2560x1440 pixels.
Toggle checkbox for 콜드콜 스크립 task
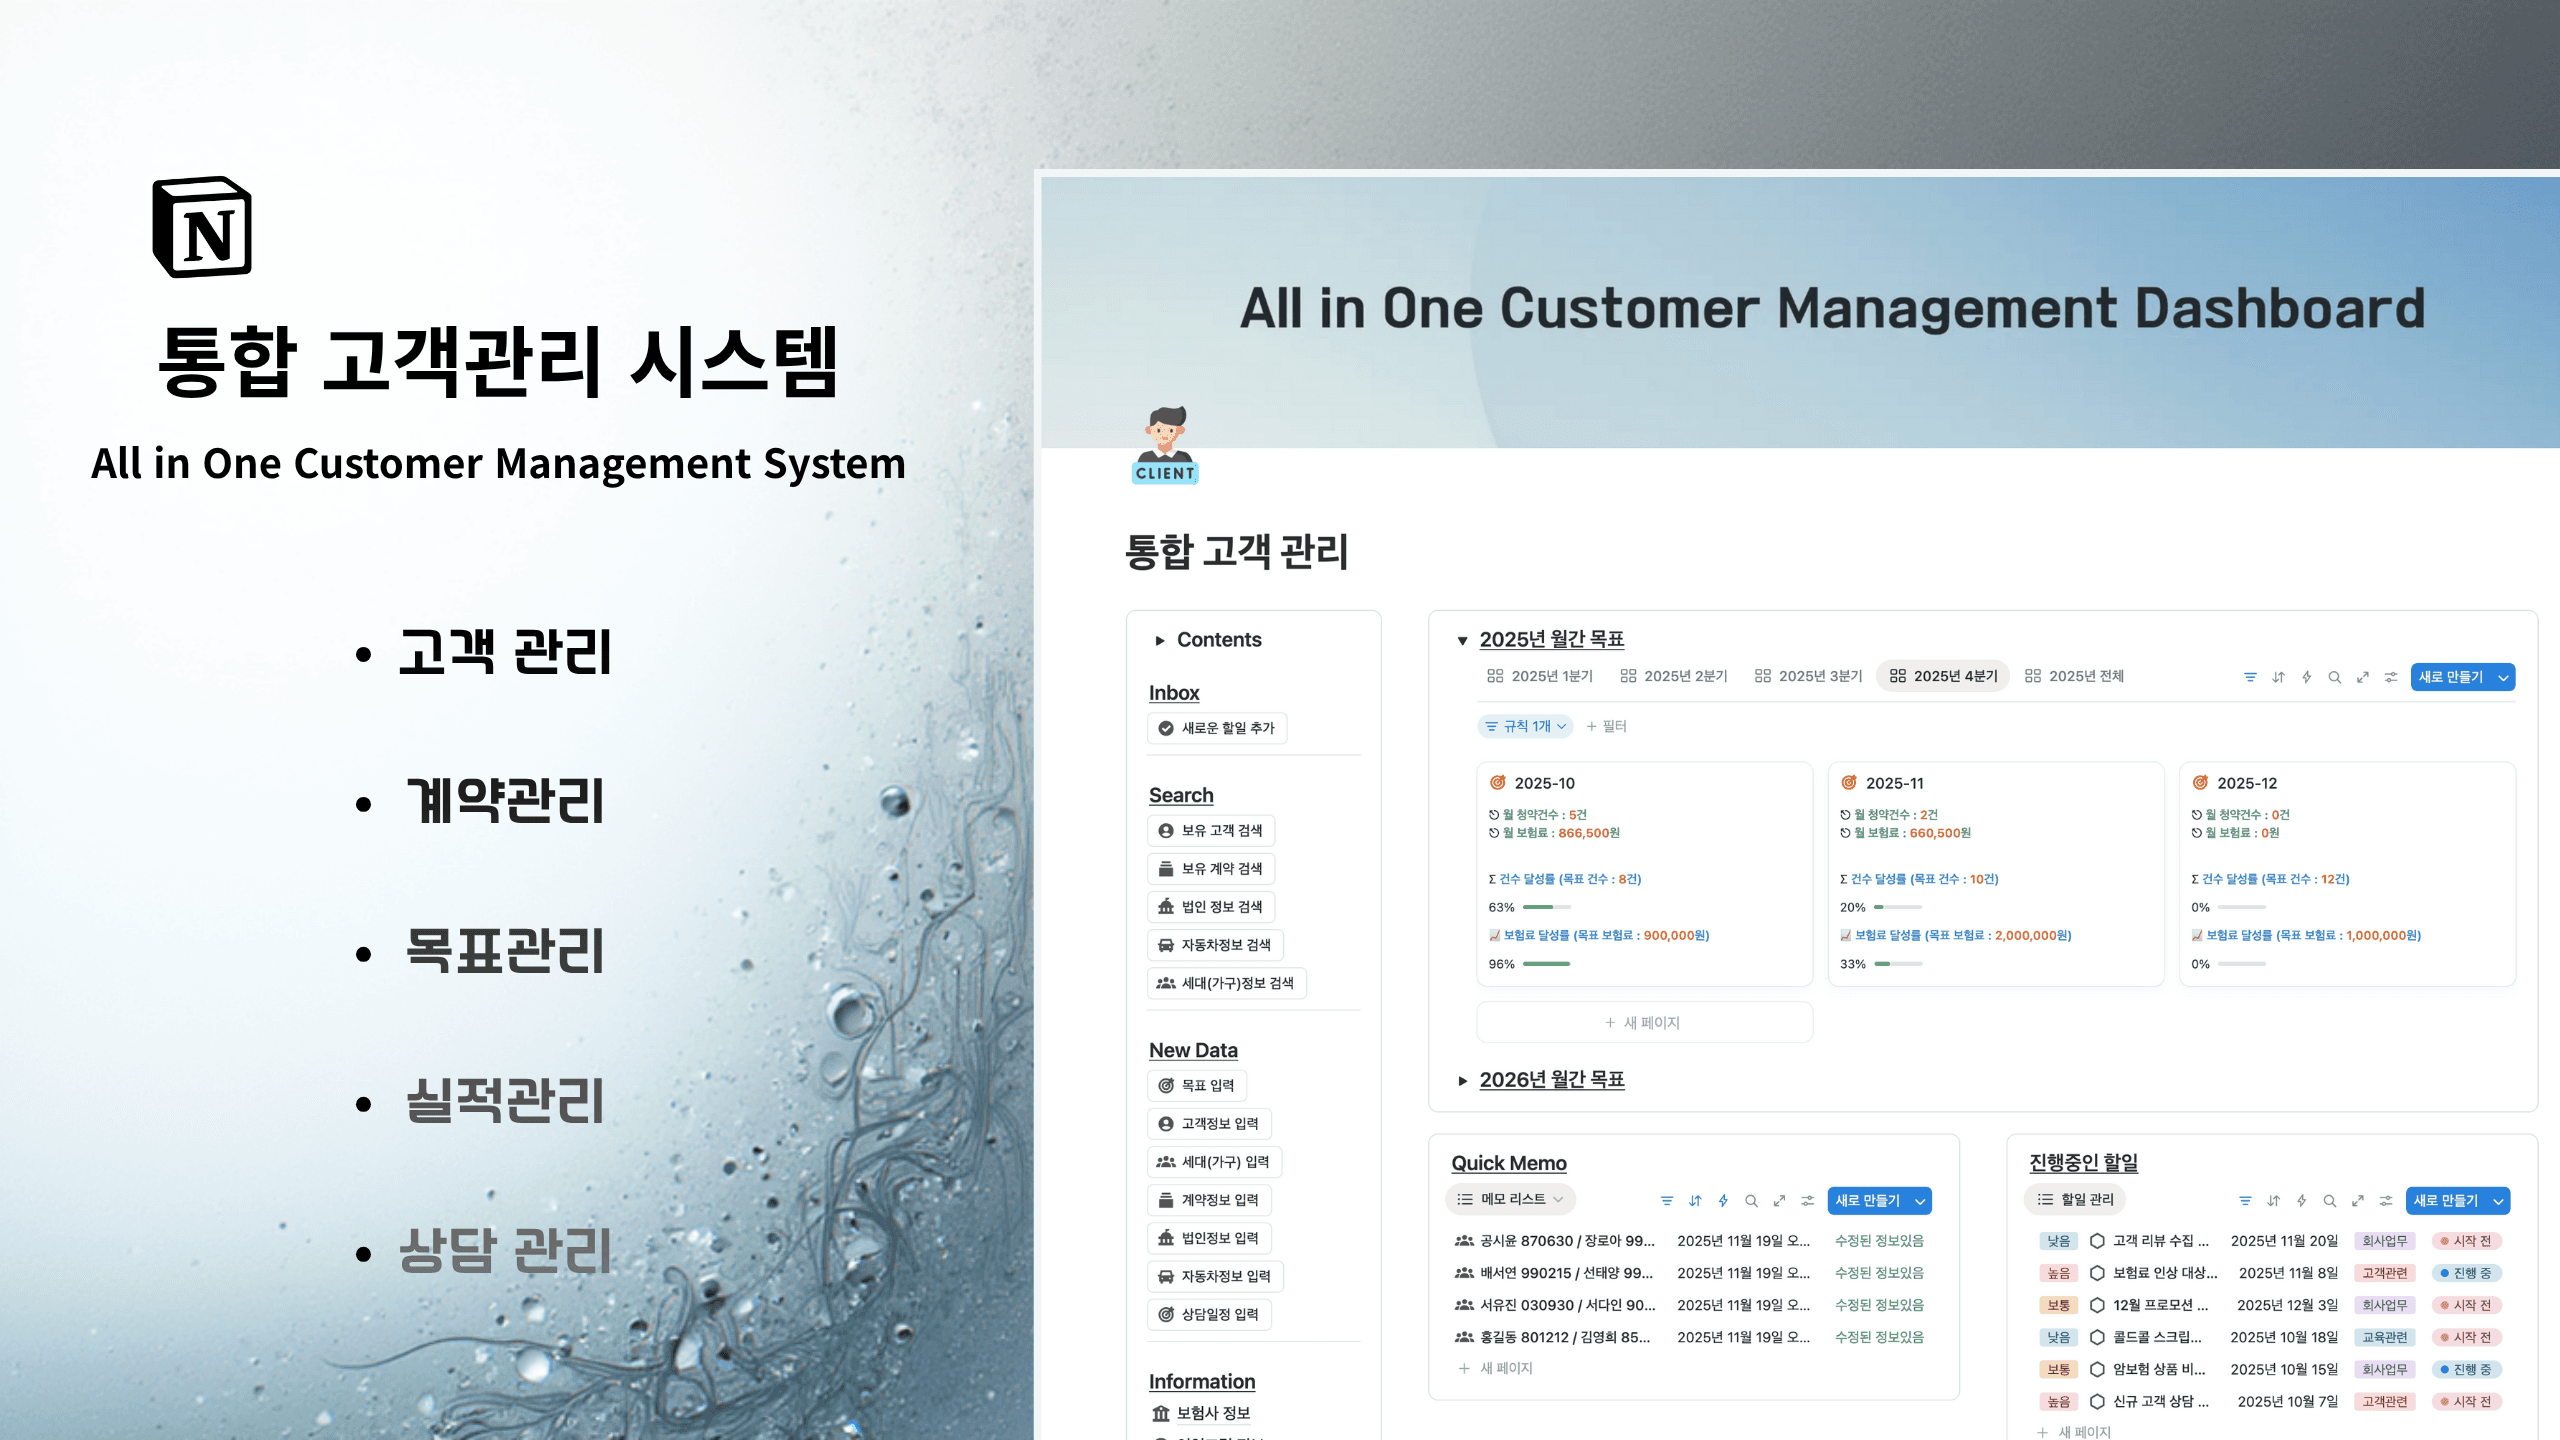coord(2097,1337)
